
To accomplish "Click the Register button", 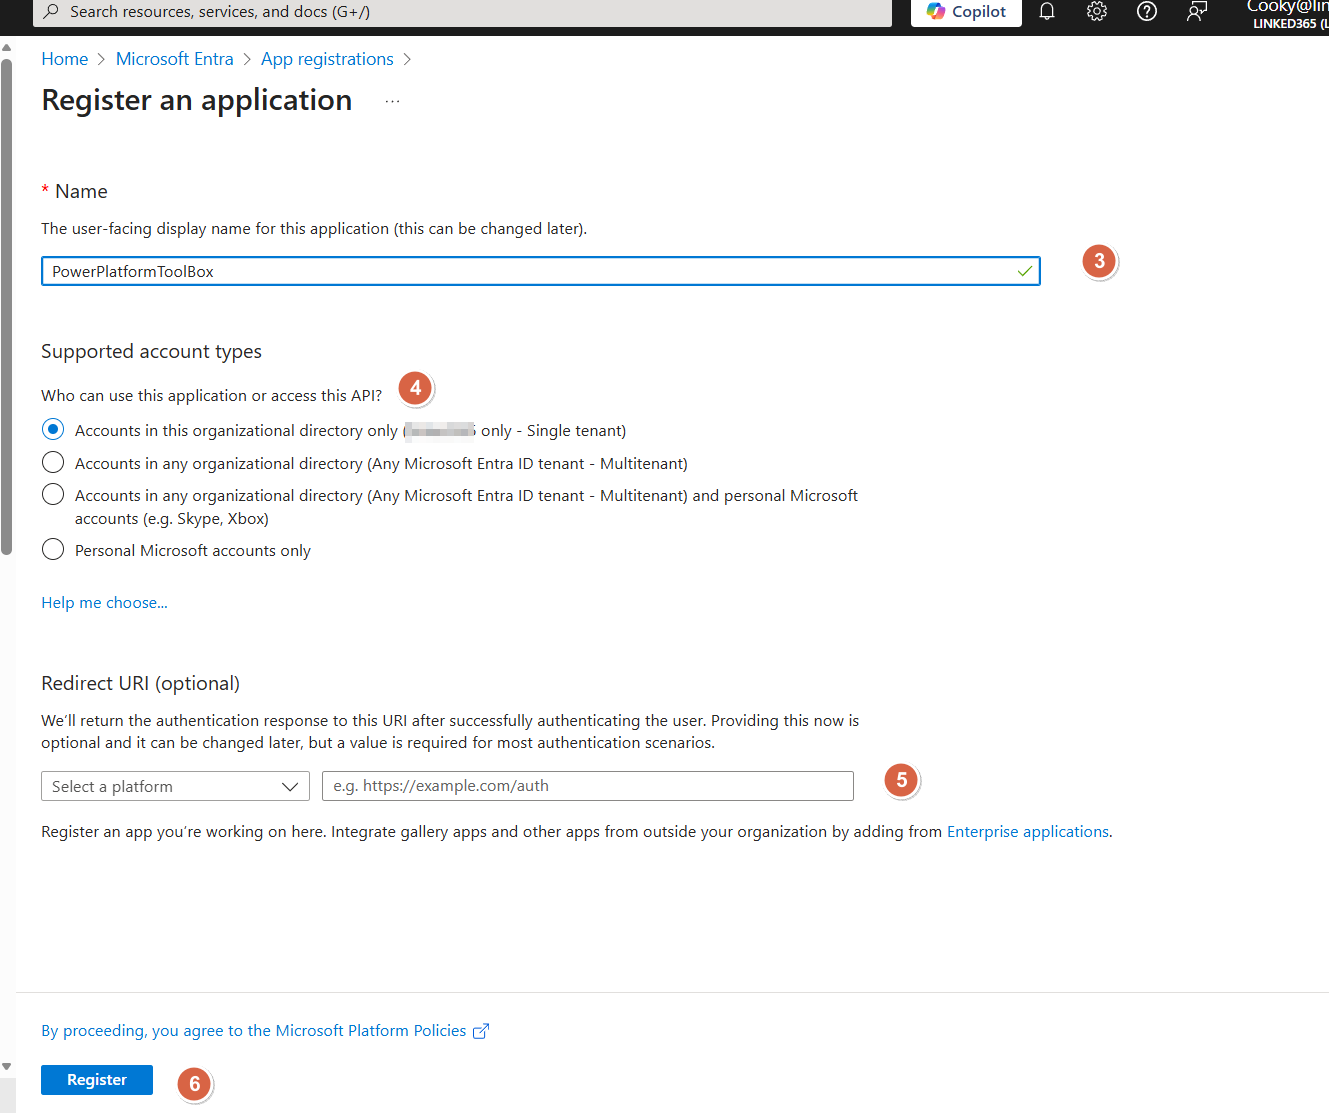I will tap(96, 1080).
